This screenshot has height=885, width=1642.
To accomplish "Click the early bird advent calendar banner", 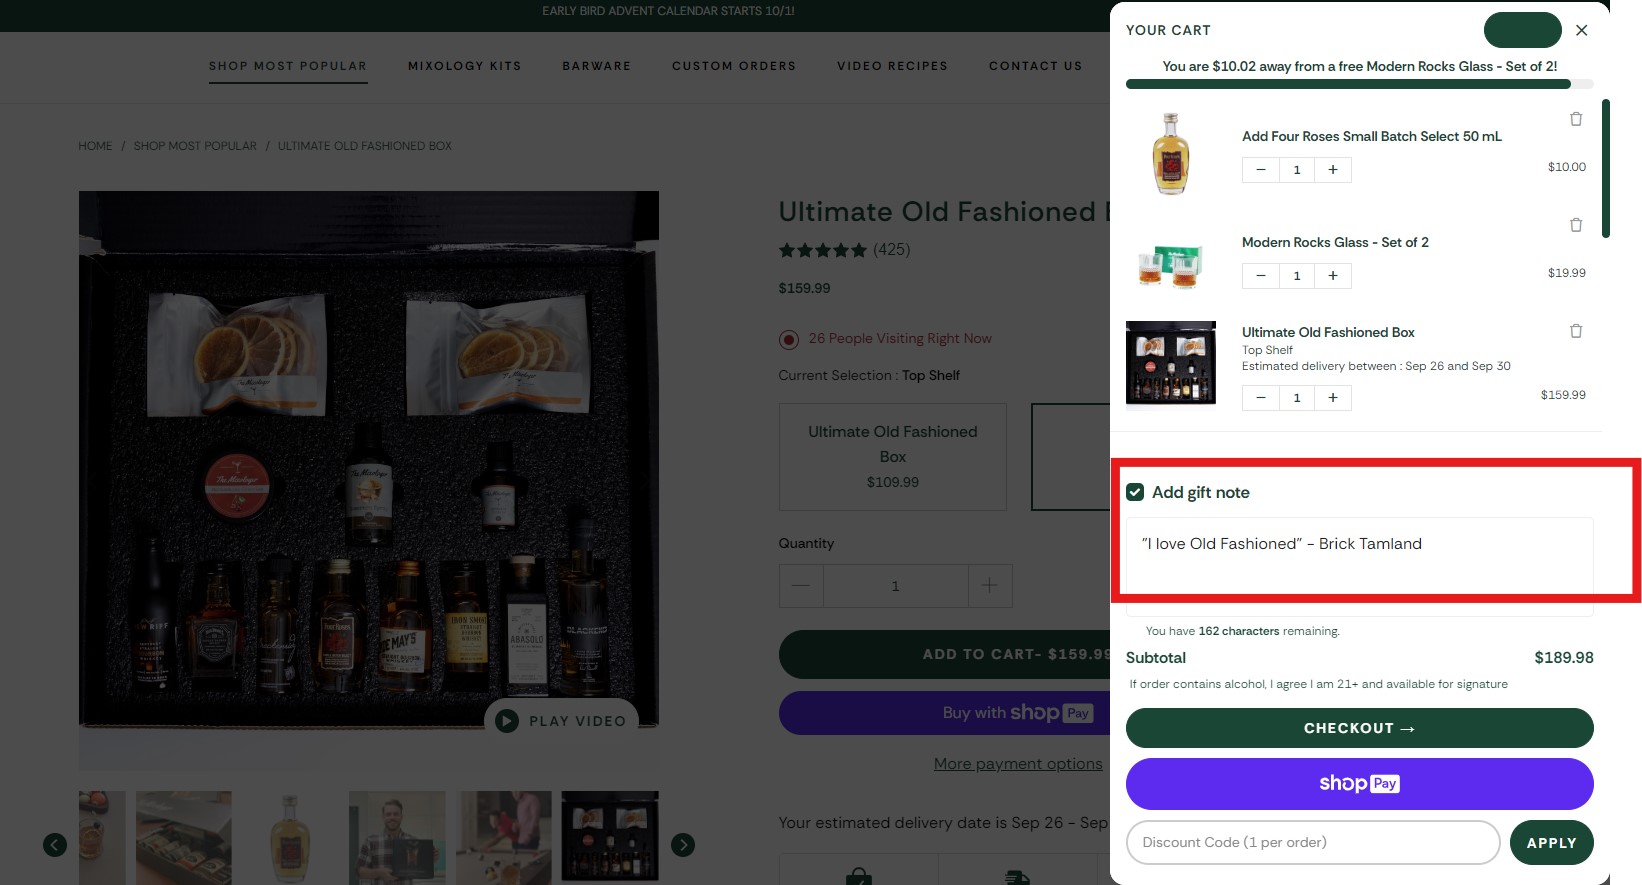I will click(x=668, y=11).
